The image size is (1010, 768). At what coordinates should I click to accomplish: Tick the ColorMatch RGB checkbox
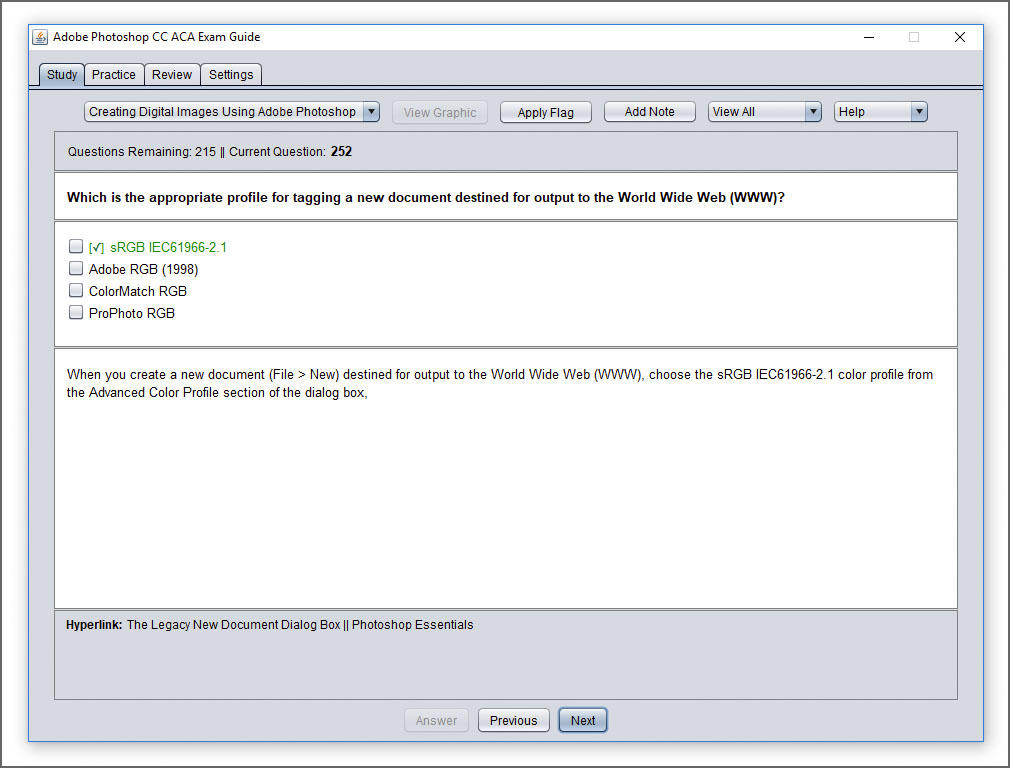click(76, 290)
